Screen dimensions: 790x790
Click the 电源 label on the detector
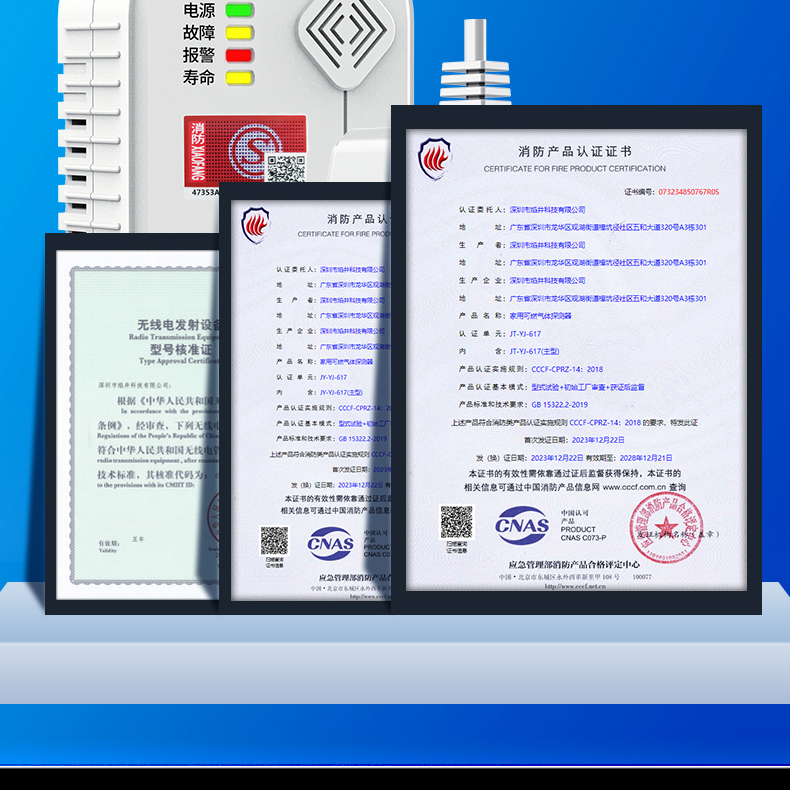(x=199, y=10)
